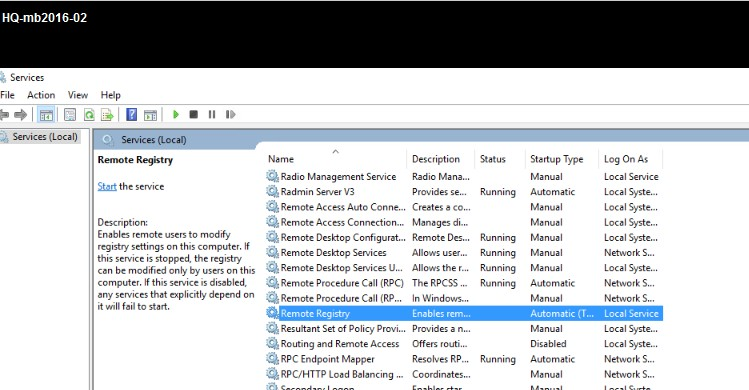Click 'Enables rem...' description cell
749x390 pixels.
point(441,314)
